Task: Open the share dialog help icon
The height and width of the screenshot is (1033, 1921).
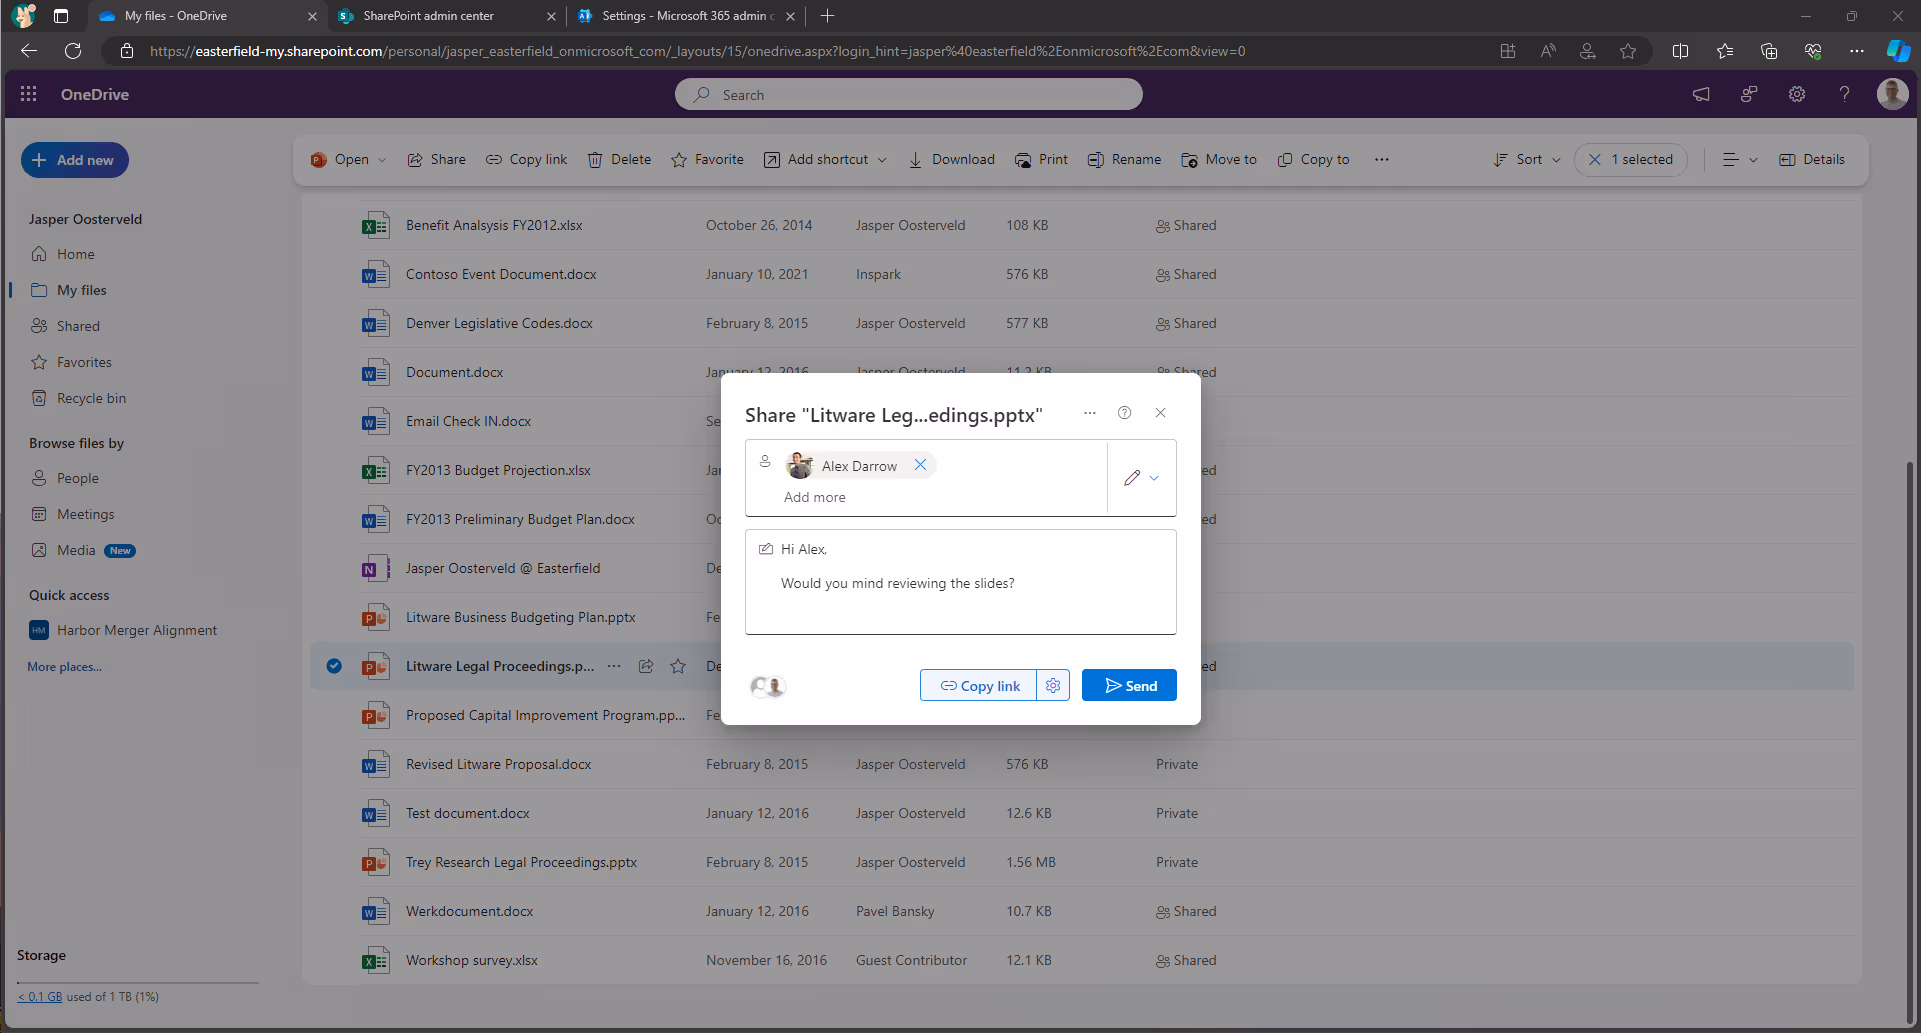Action: coord(1124,413)
